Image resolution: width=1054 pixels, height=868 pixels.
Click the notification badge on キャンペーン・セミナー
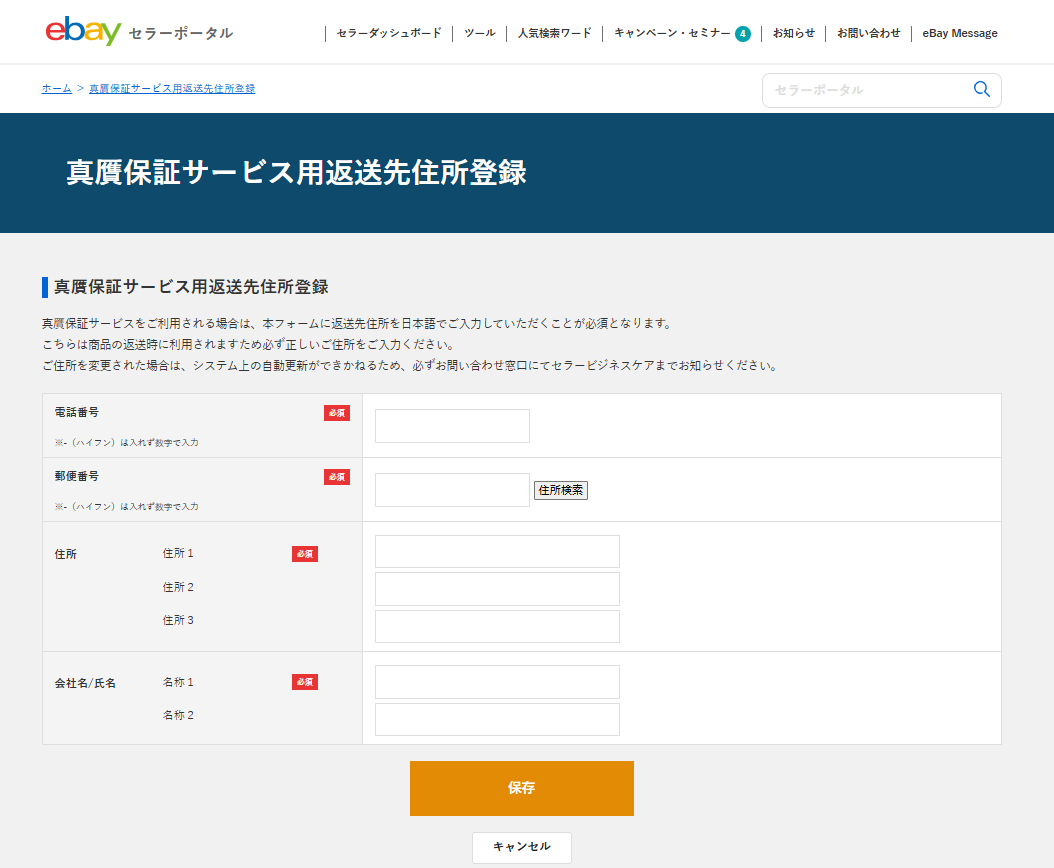point(742,32)
